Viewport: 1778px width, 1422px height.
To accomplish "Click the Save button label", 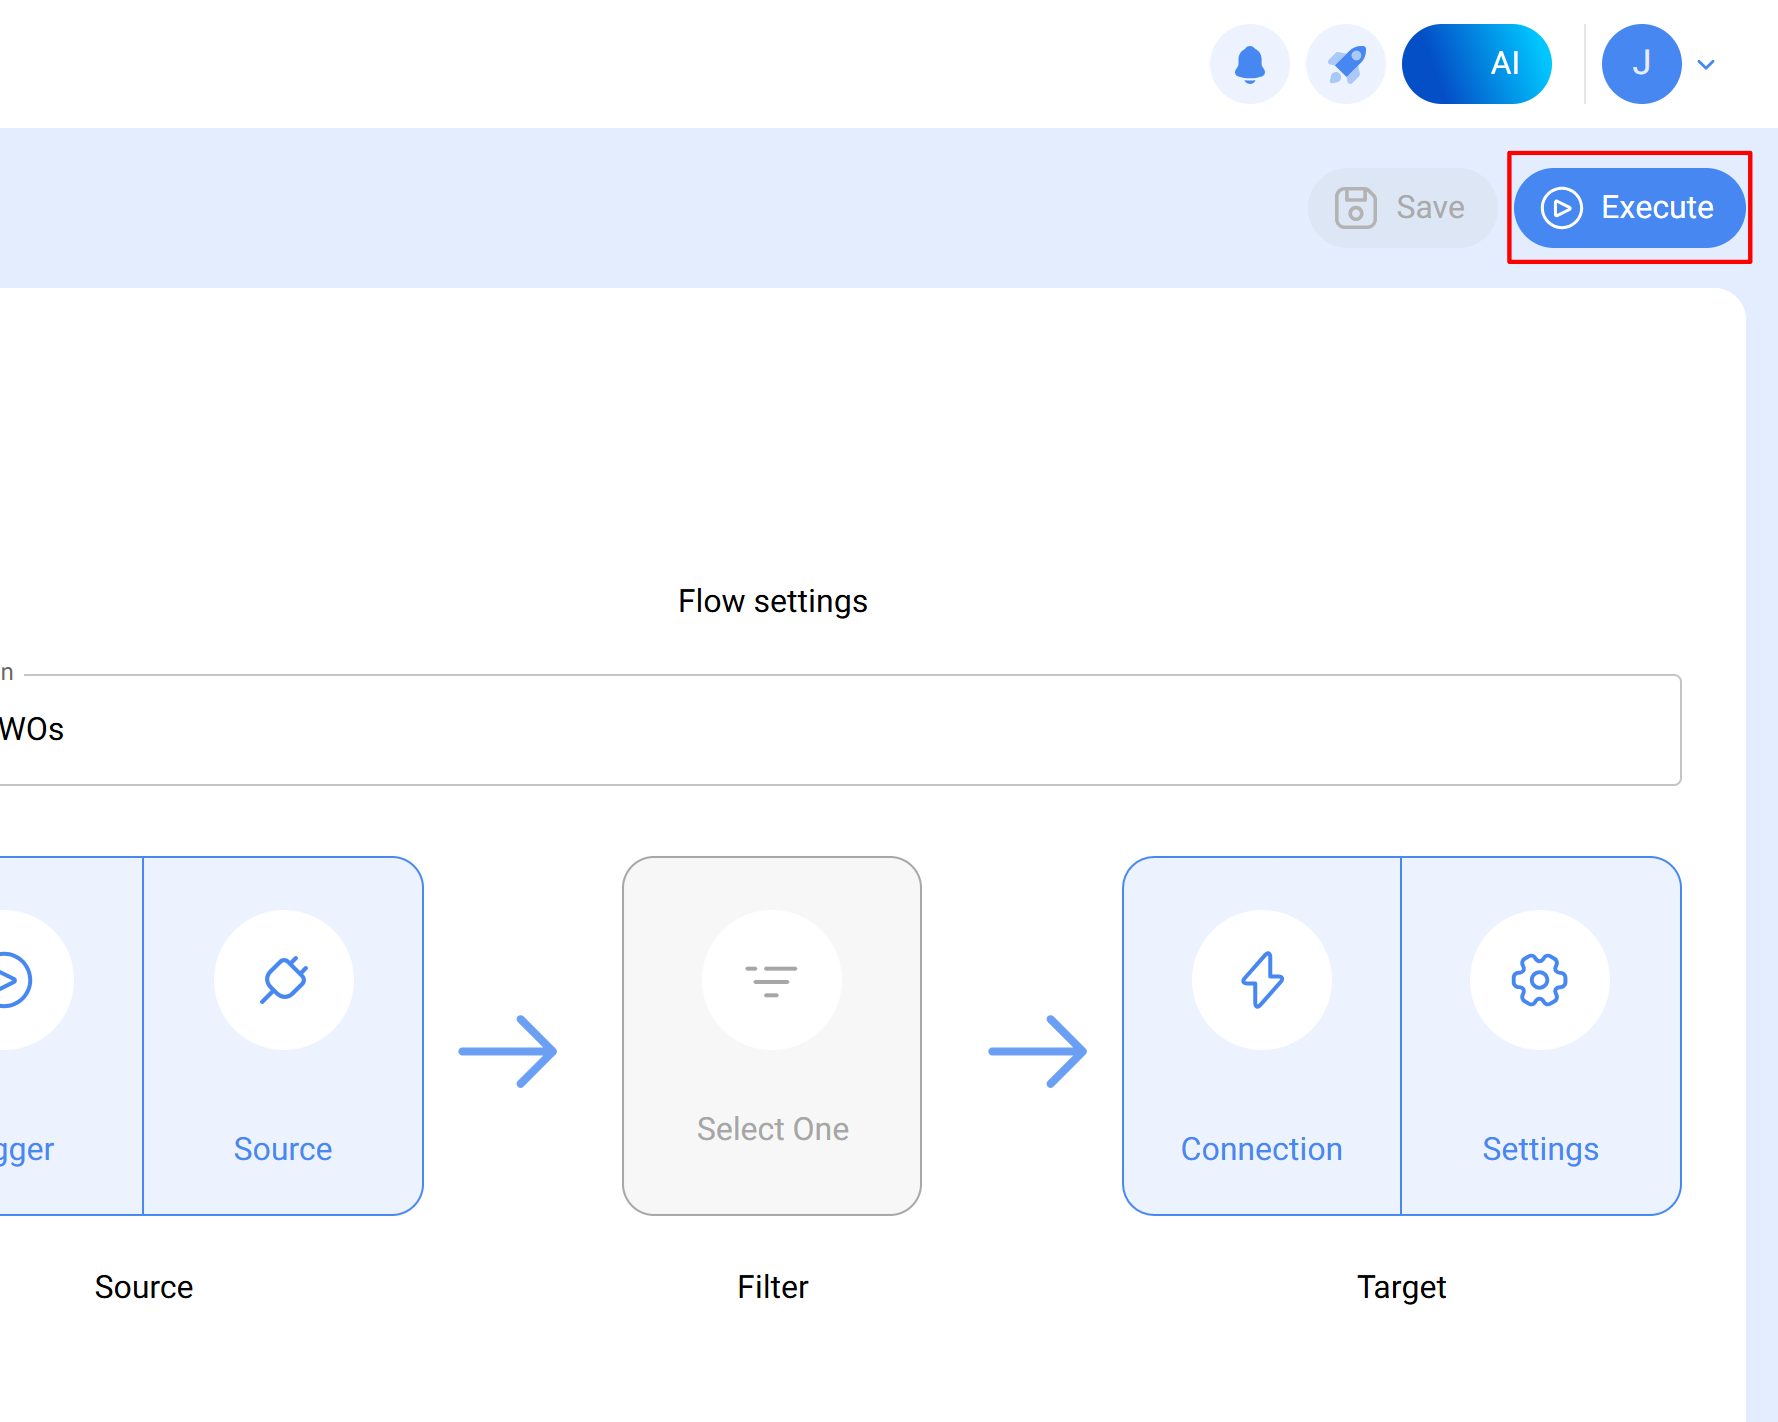I will 1430,208.
